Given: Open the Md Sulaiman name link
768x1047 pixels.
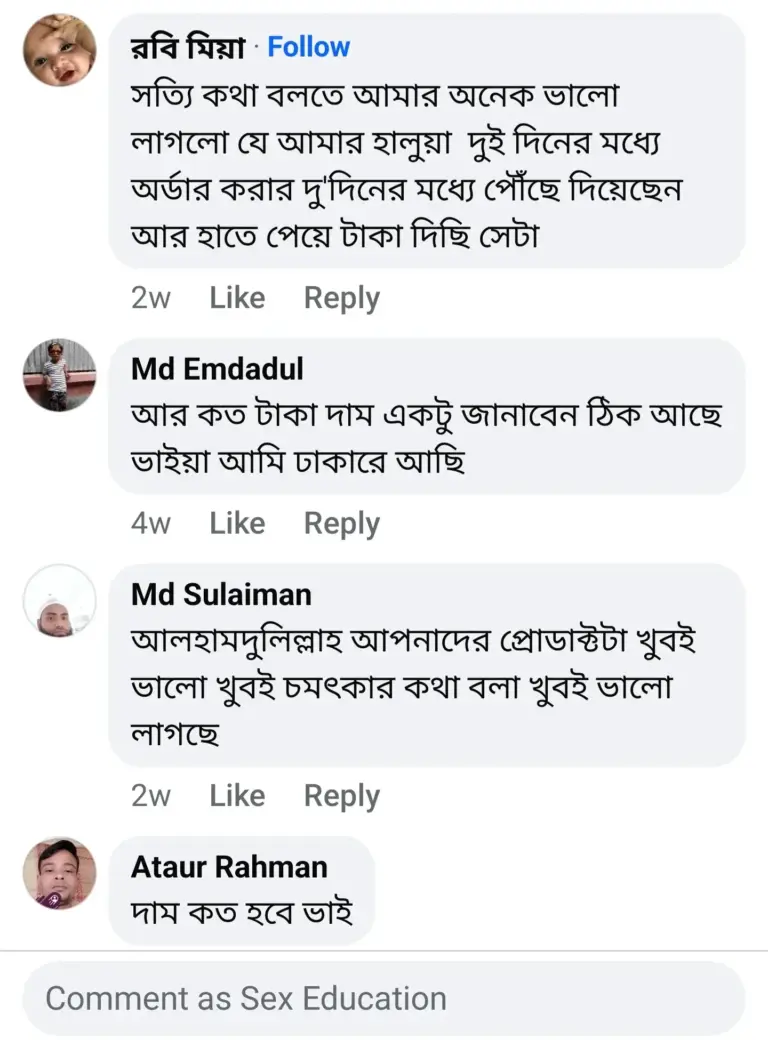Looking at the screenshot, I should click(221, 595).
